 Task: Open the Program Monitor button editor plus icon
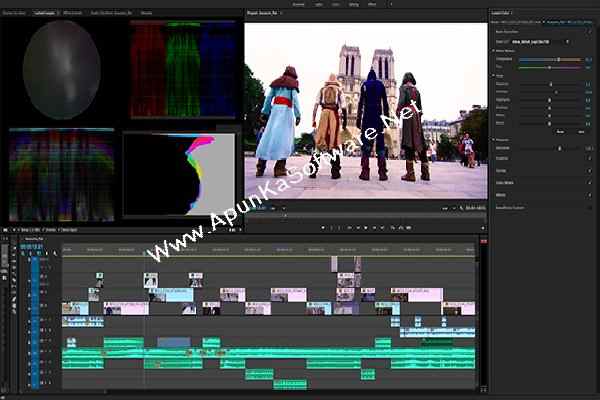tap(483, 228)
